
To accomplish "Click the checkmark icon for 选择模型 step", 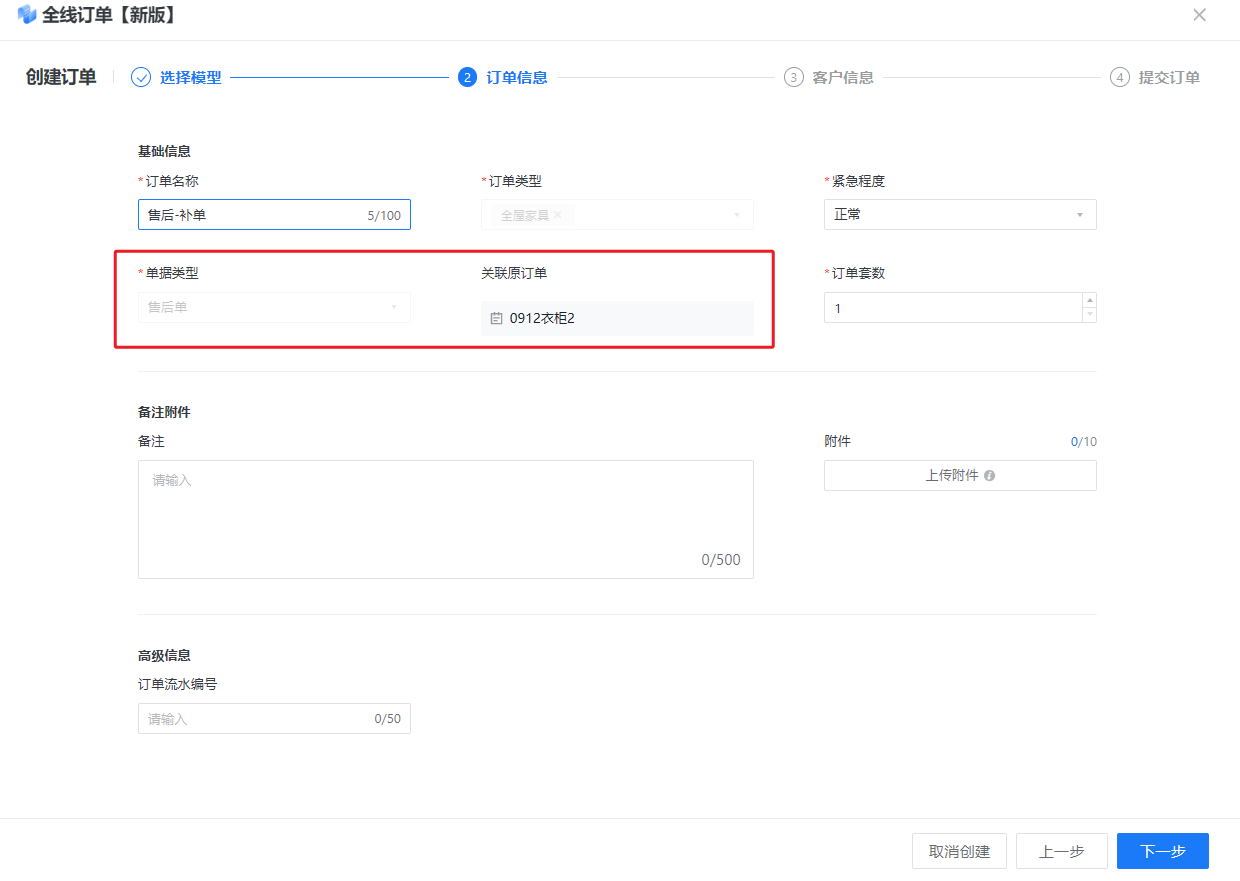I will tap(141, 77).
